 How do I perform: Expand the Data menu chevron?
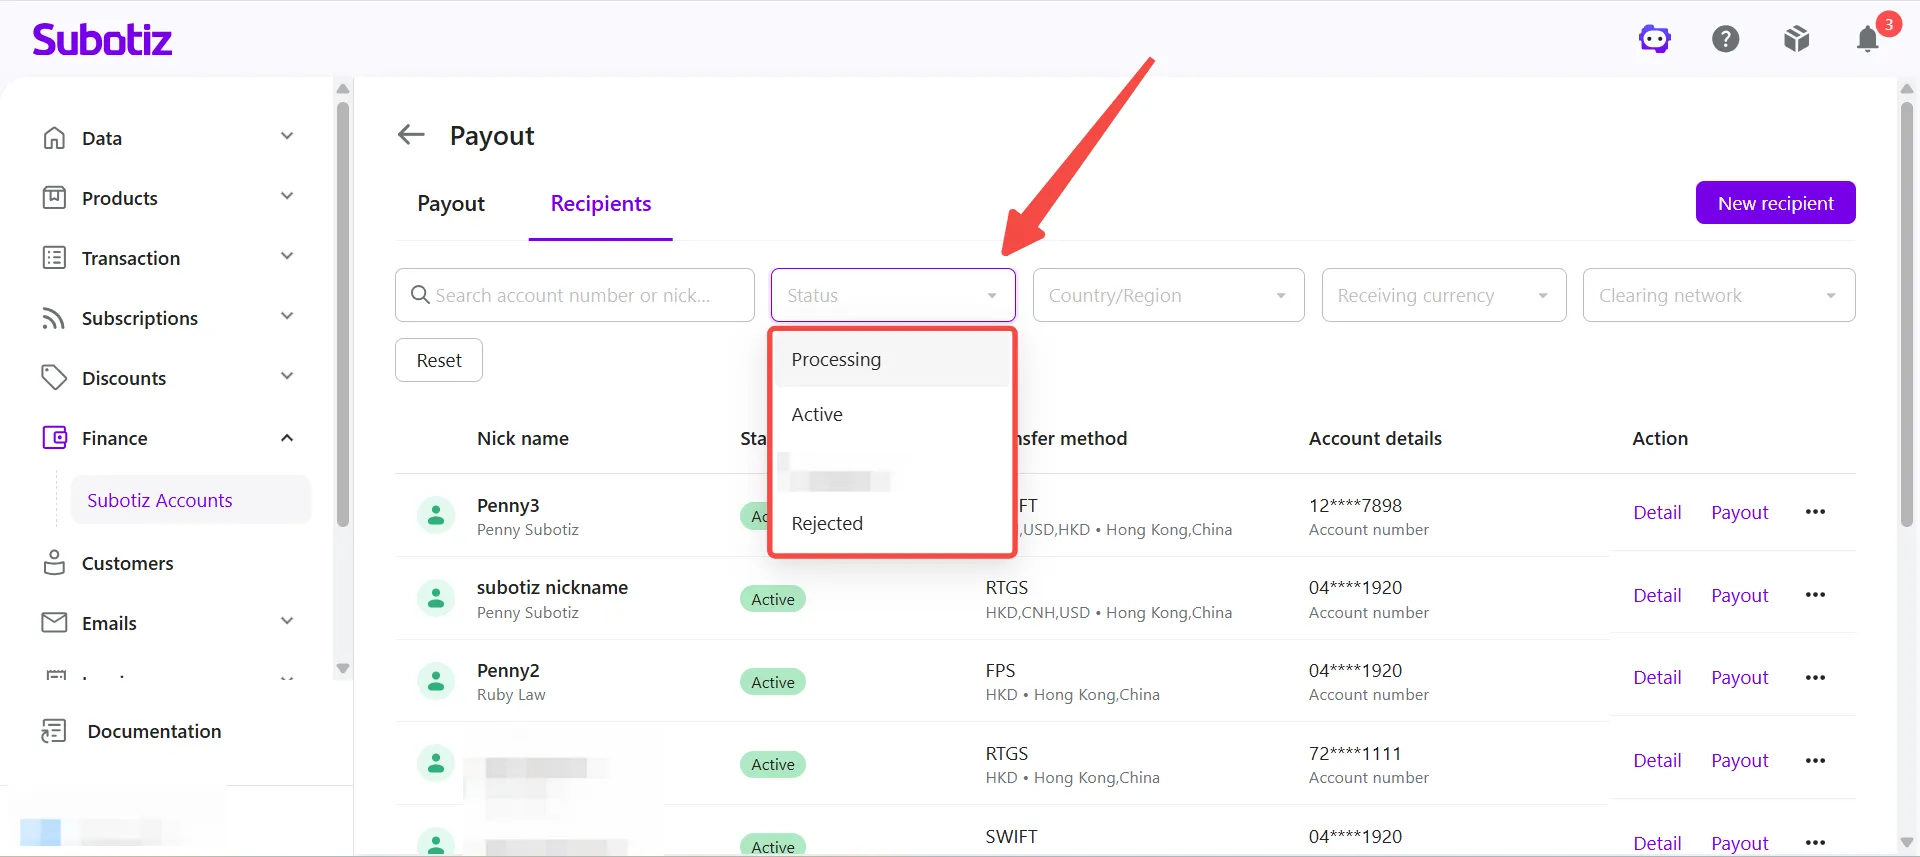coord(287,136)
